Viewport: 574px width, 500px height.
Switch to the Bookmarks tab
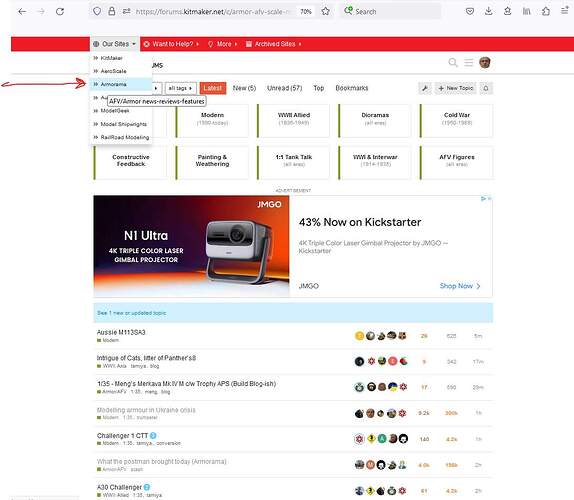click(x=352, y=88)
